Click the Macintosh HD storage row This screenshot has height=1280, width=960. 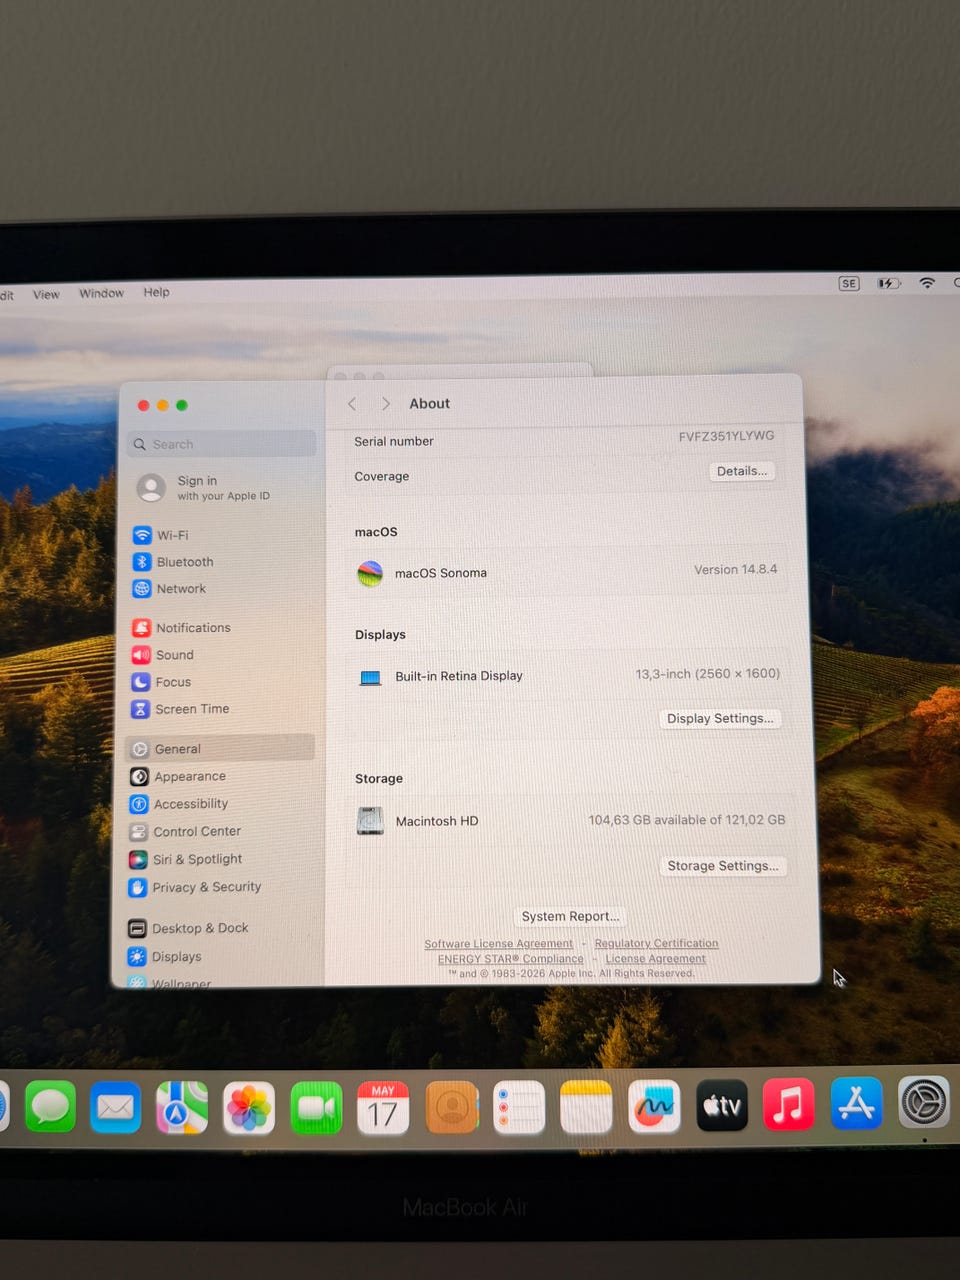coord(570,820)
